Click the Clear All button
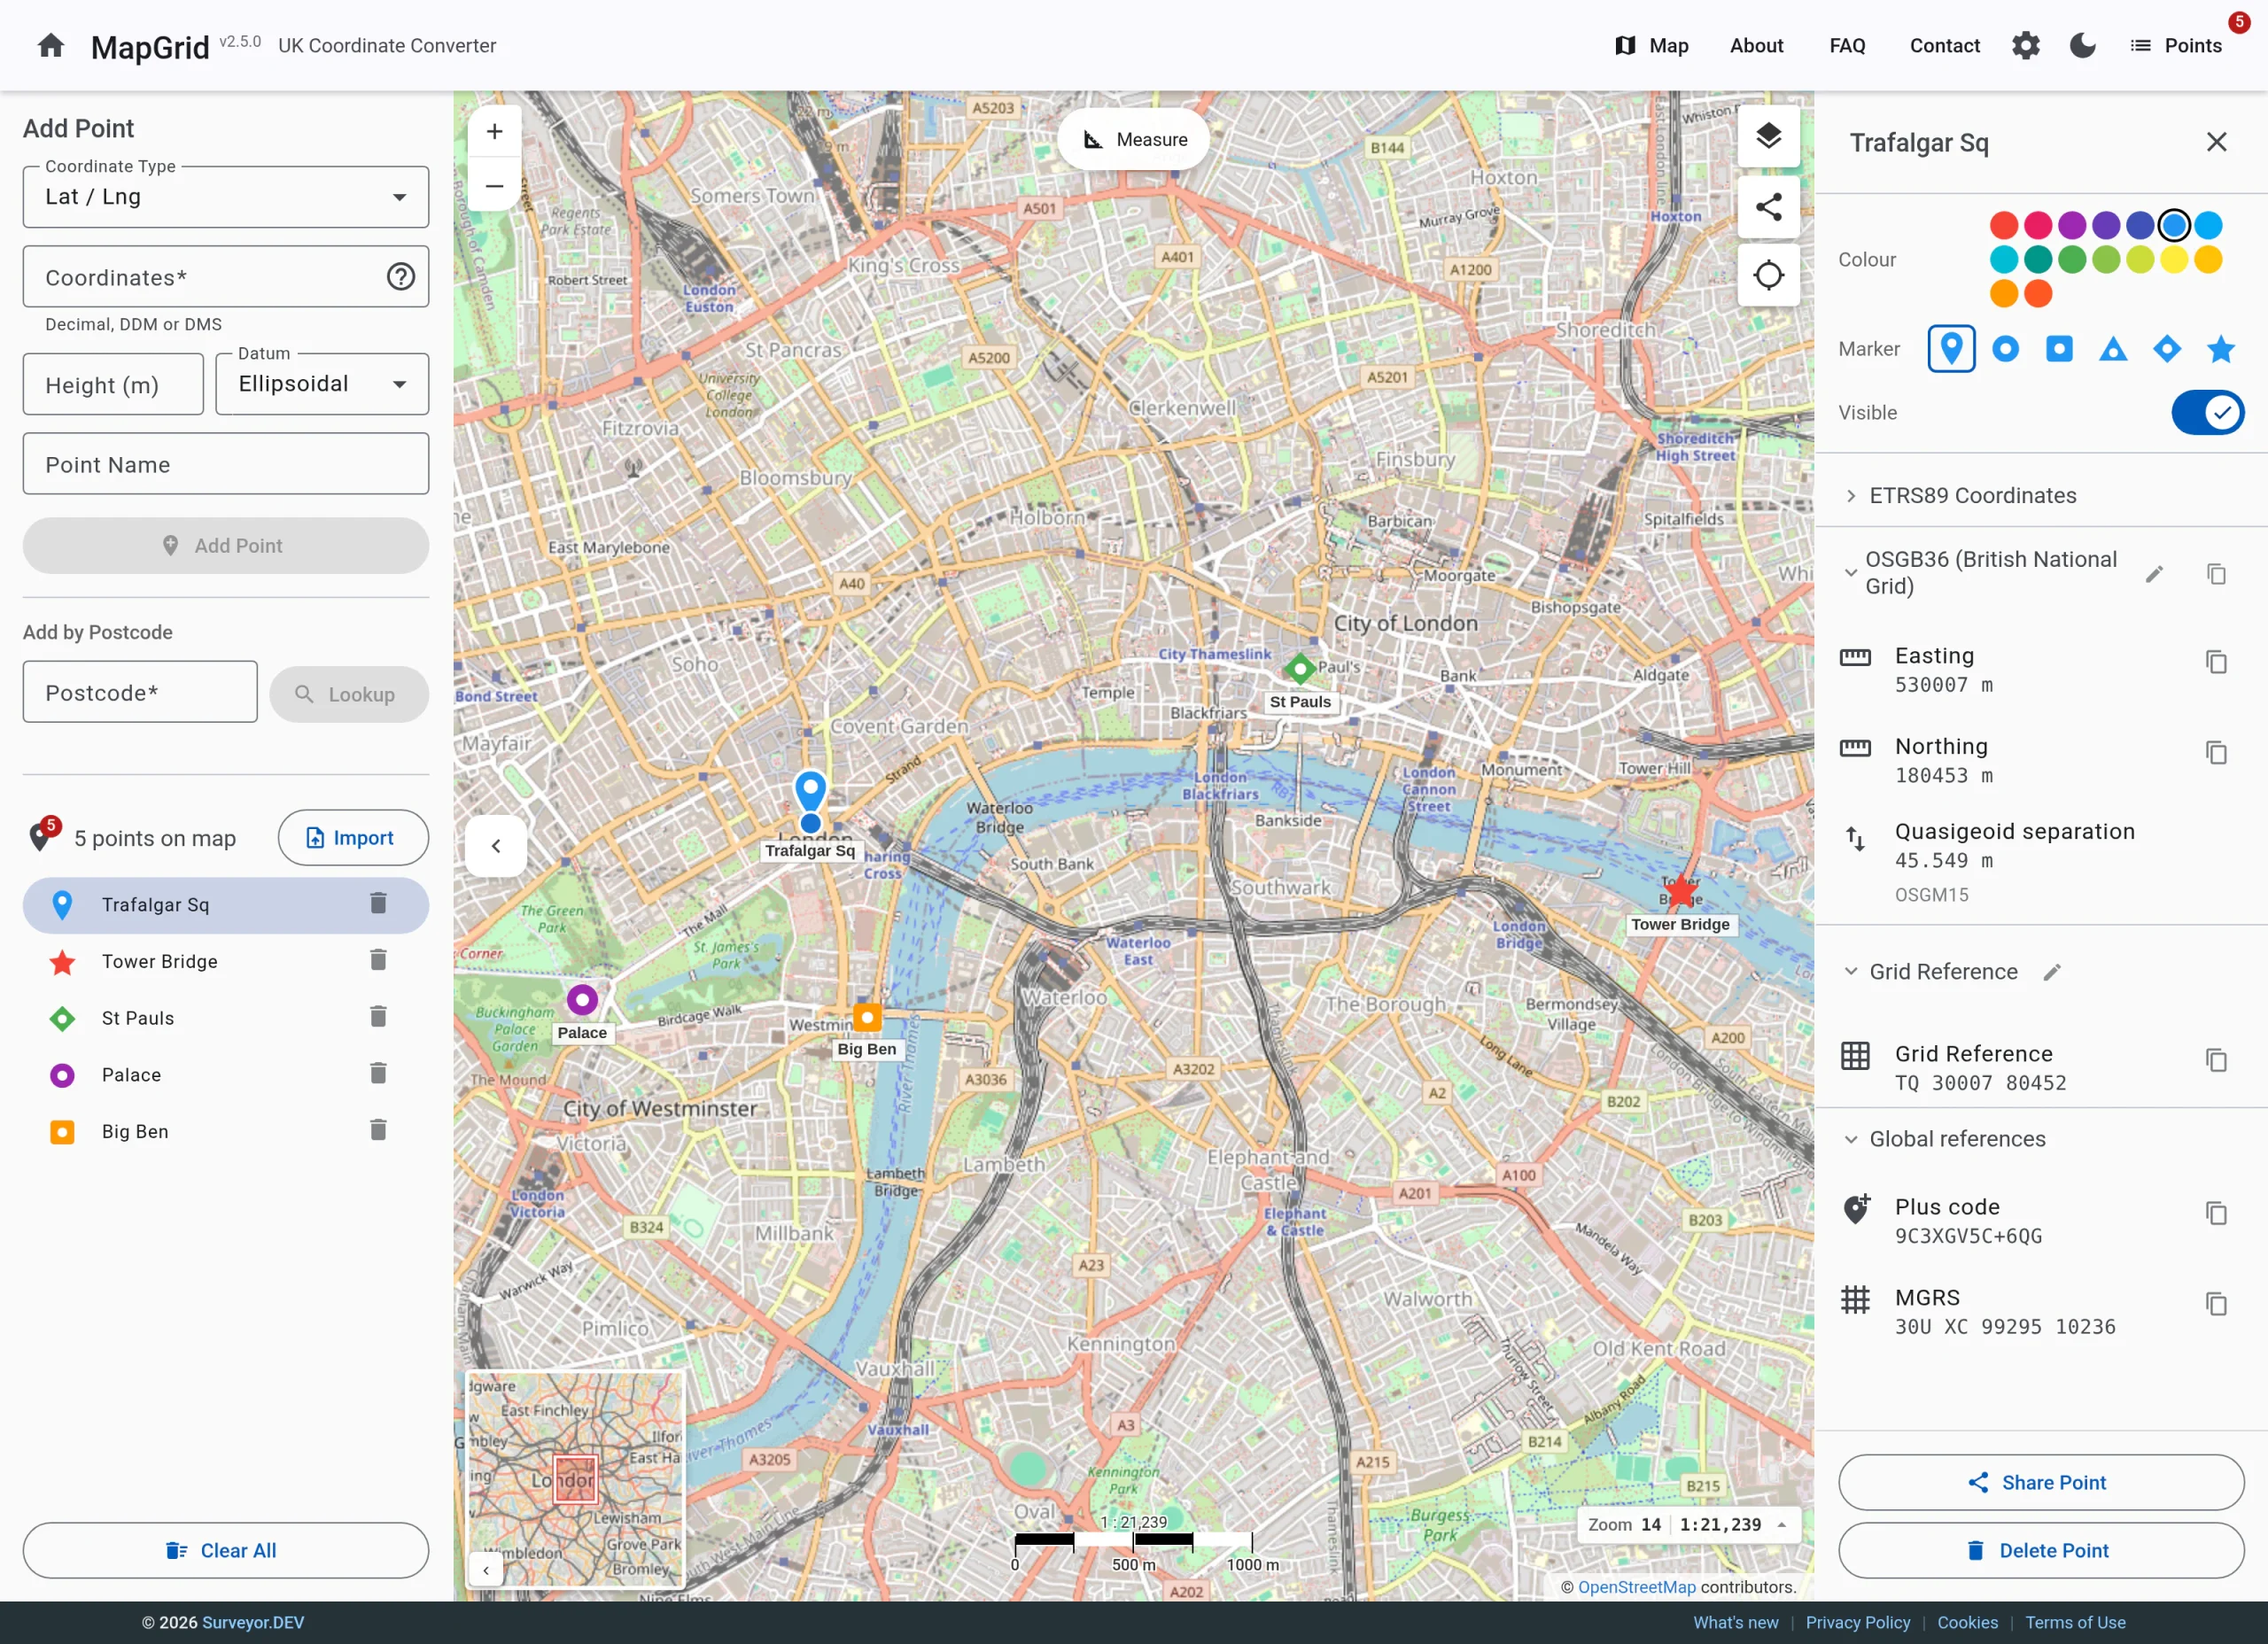The width and height of the screenshot is (2268, 1644). 226,1550
